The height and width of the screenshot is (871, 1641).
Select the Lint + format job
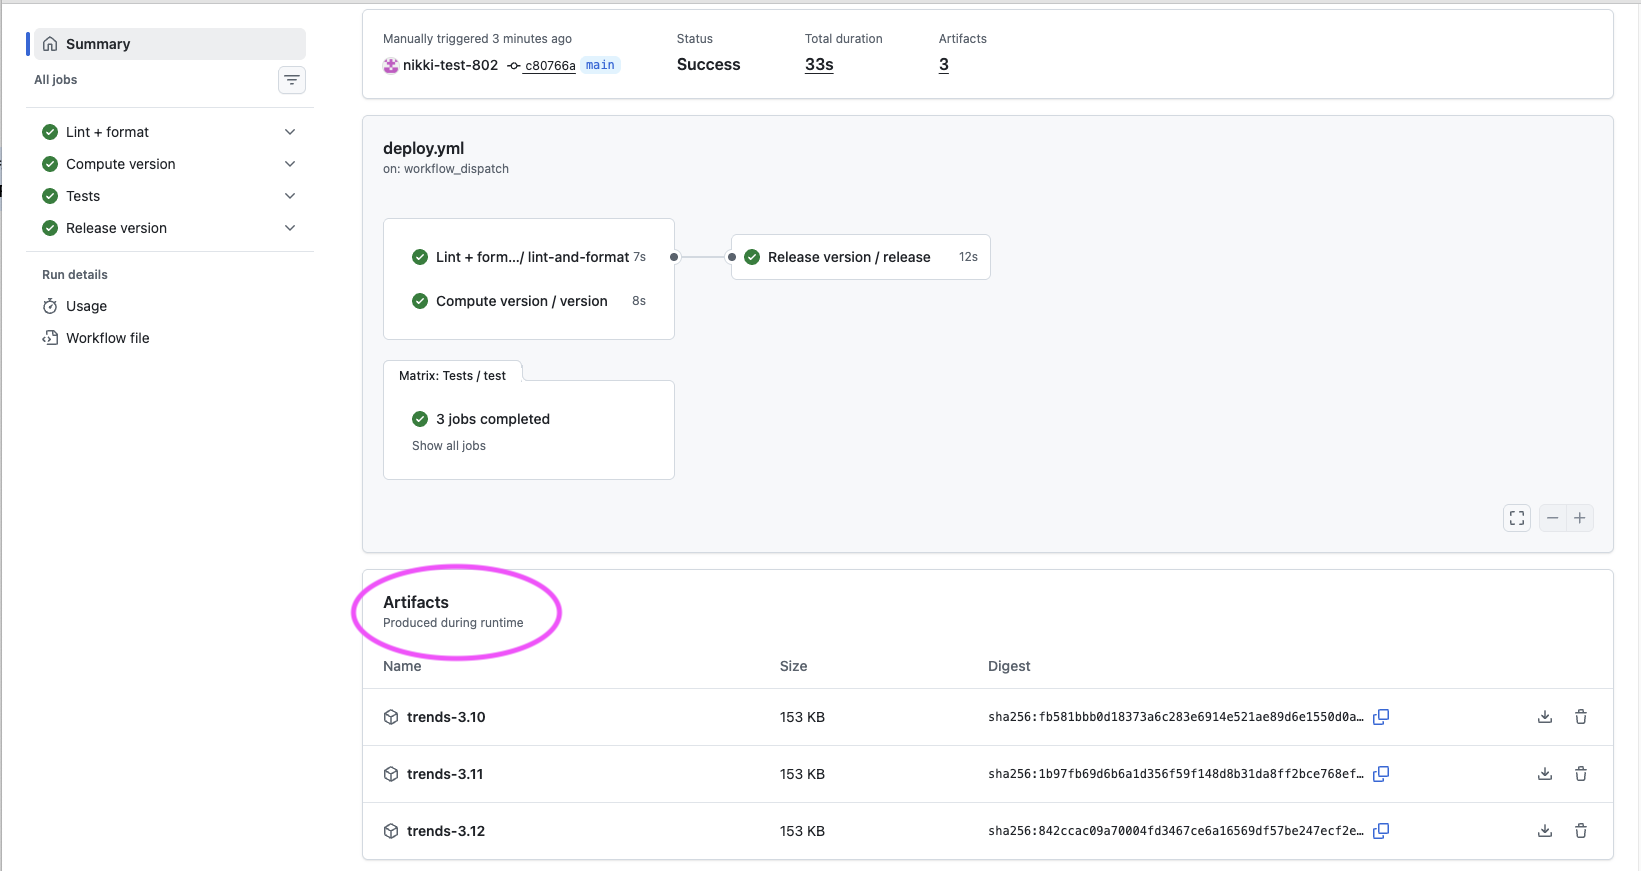tap(107, 132)
